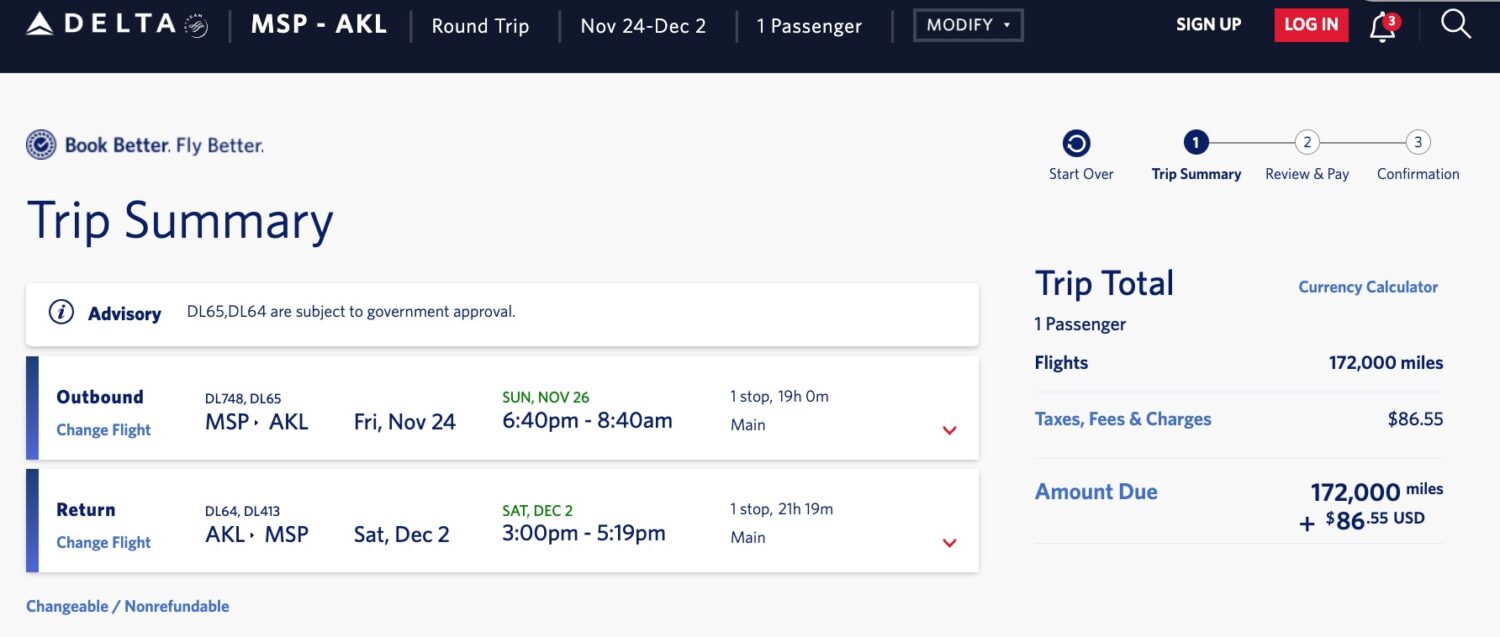Open the notification bell with badge
1500x637 pixels.
point(1383,27)
